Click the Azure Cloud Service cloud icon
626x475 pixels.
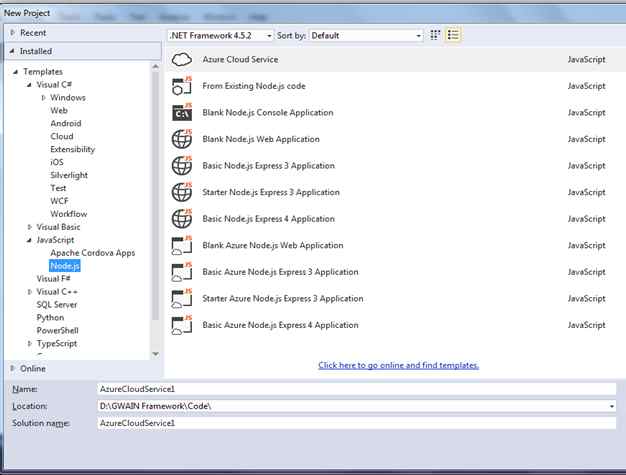pyautogui.click(x=182, y=59)
